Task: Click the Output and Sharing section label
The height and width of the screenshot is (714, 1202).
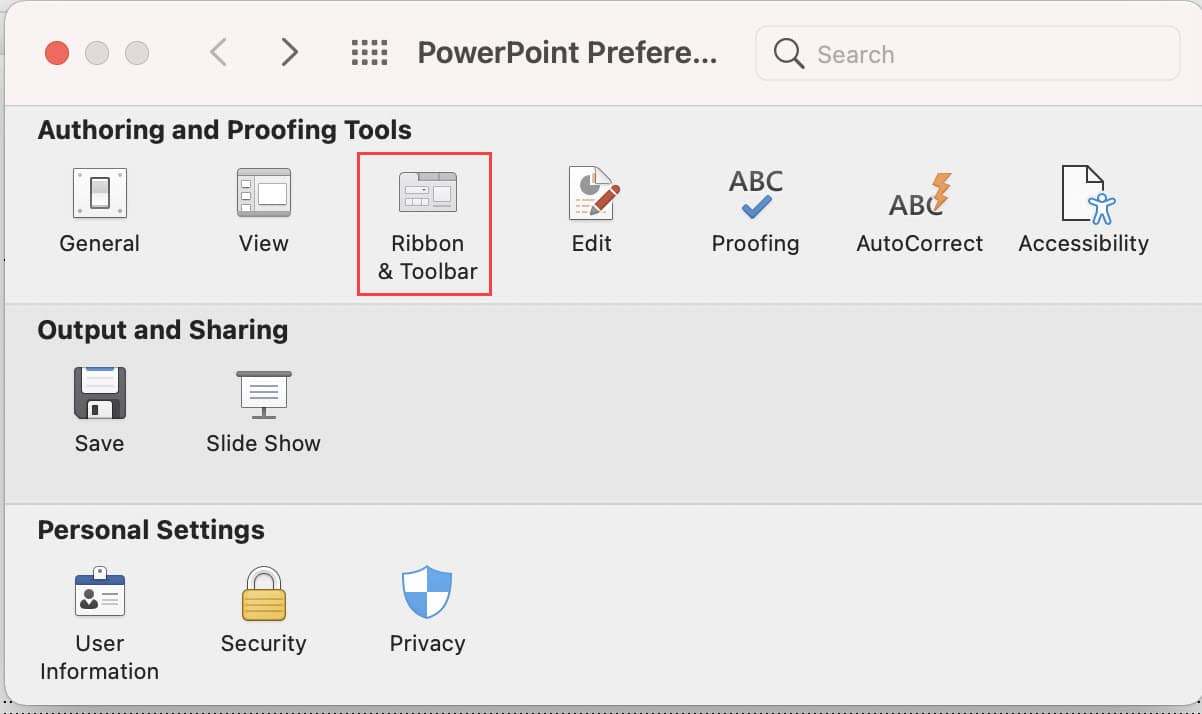Action: (x=162, y=330)
